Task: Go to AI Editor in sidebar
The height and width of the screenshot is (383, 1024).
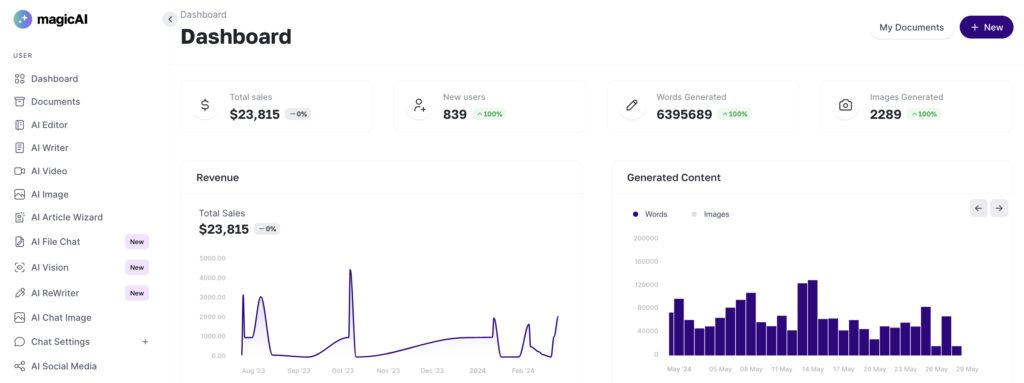Action: [49, 125]
